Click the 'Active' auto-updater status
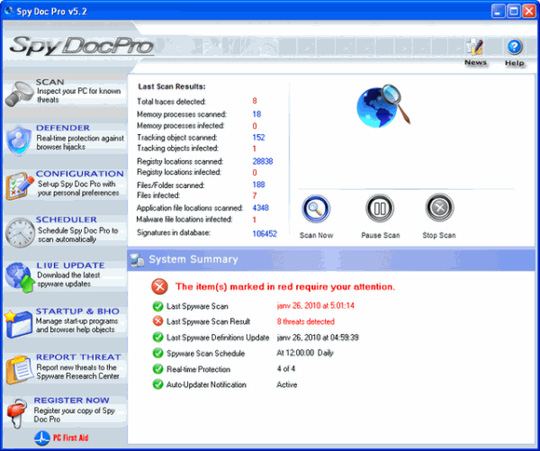 287,385
